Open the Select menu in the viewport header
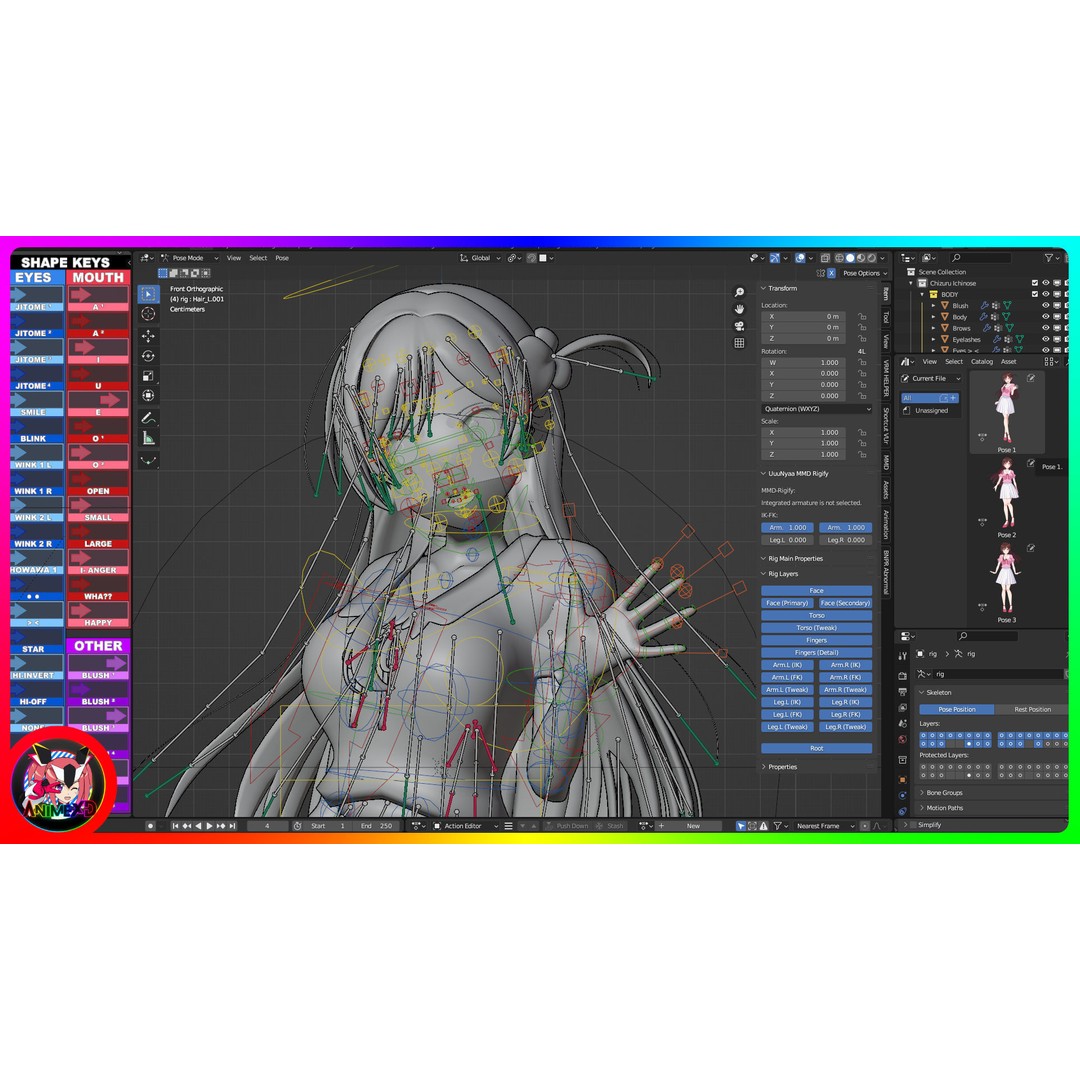Screen dimensions: 1080x1080 pyautogui.click(x=258, y=258)
